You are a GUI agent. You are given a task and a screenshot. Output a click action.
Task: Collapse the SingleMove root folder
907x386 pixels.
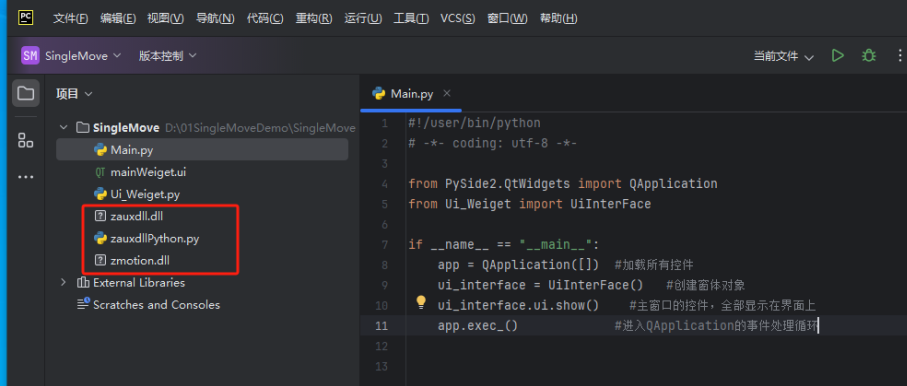[x=64, y=128]
